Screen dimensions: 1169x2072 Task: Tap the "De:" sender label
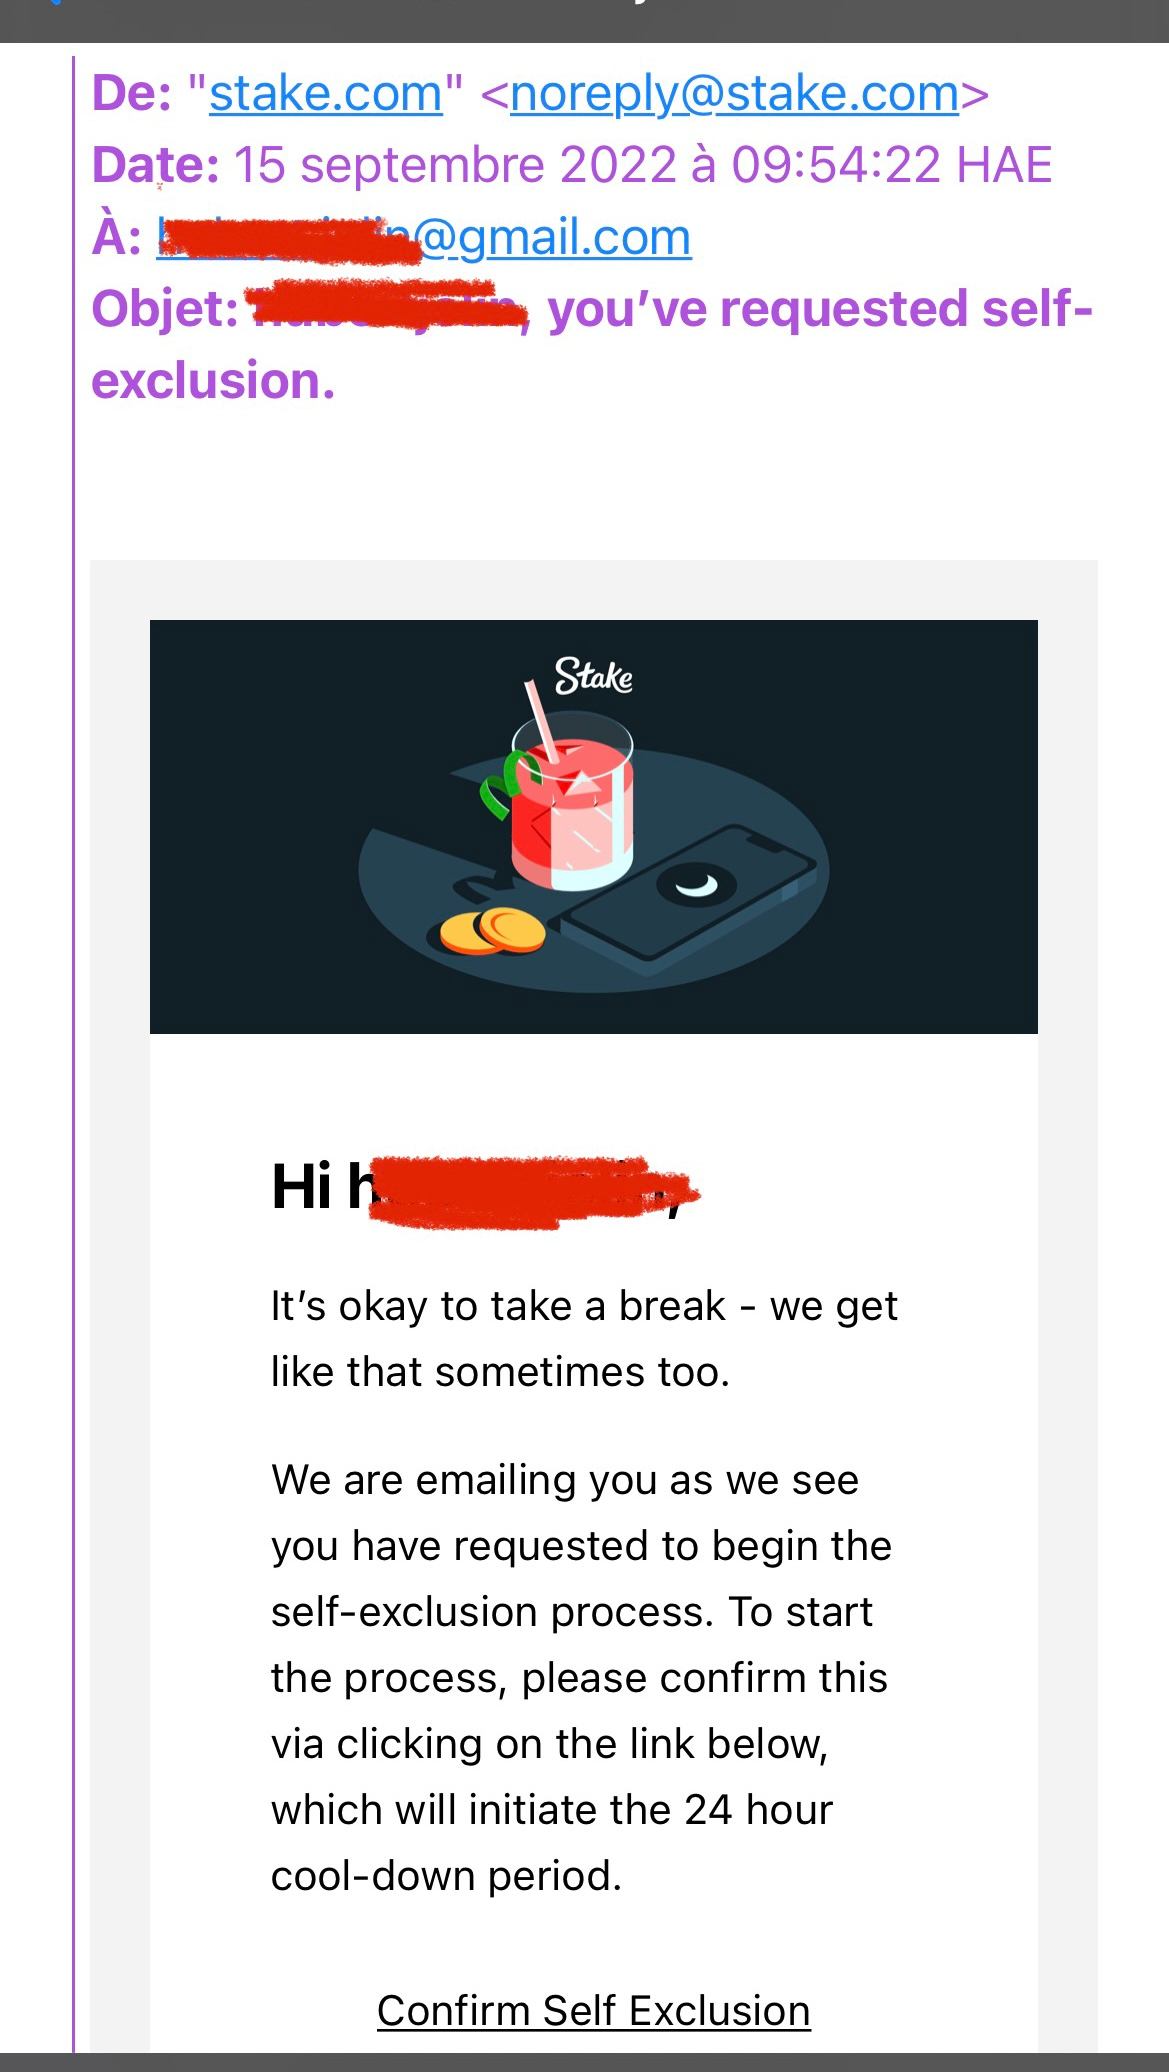(131, 94)
